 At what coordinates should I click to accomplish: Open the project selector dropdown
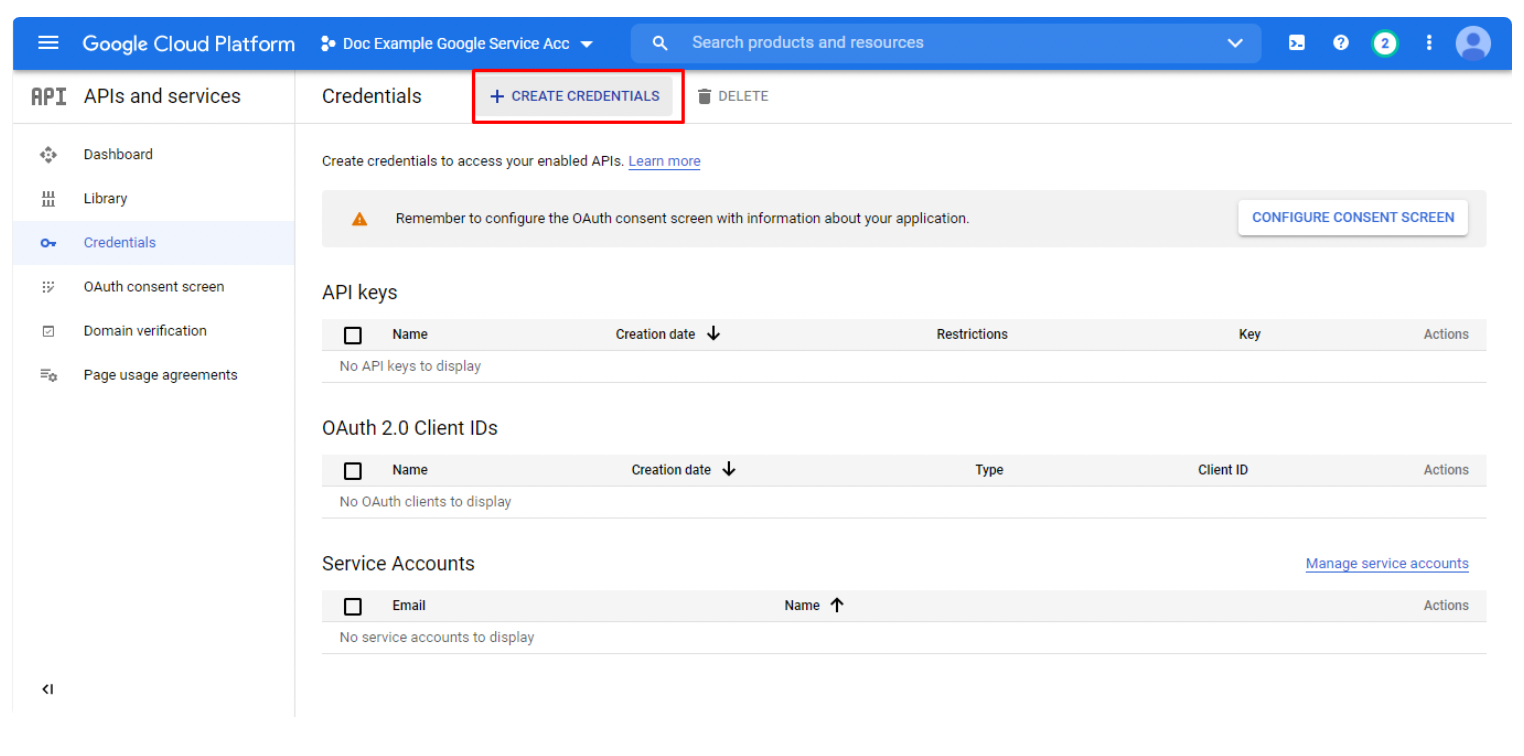(457, 44)
